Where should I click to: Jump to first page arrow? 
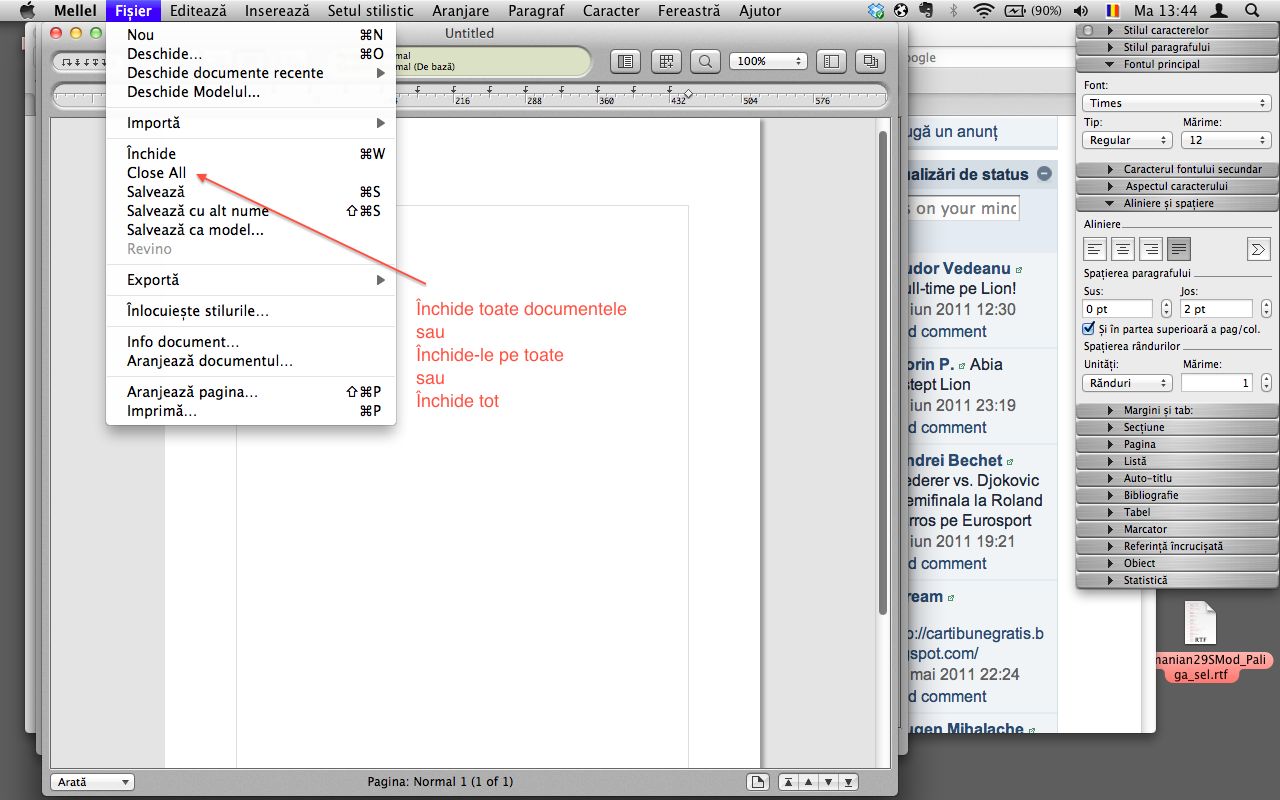click(788, 782)
